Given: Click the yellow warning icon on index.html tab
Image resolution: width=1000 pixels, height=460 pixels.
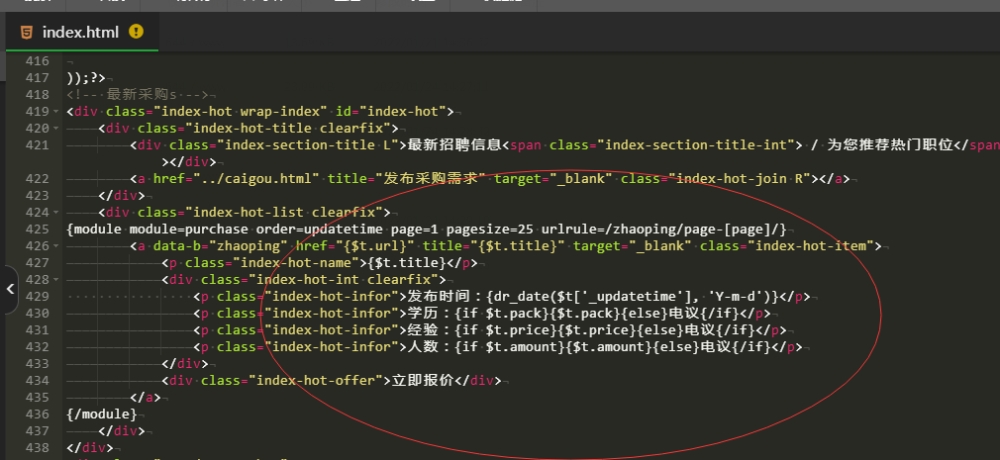Looking at the screenshot, I should click(x=136, y=31).
